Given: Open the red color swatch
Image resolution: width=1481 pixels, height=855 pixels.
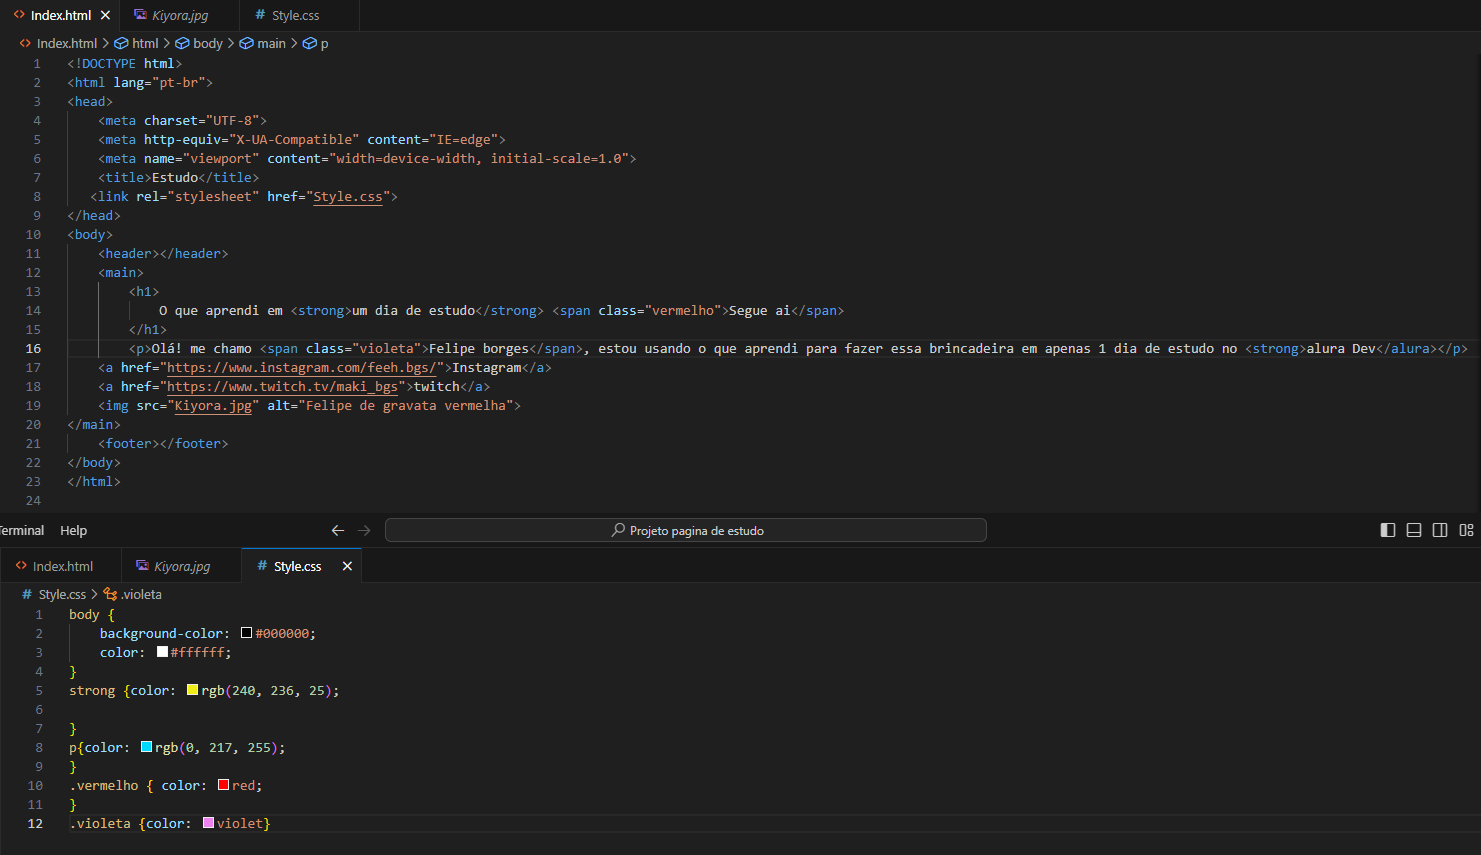Looking at the screenshot, I should (223, 785).
